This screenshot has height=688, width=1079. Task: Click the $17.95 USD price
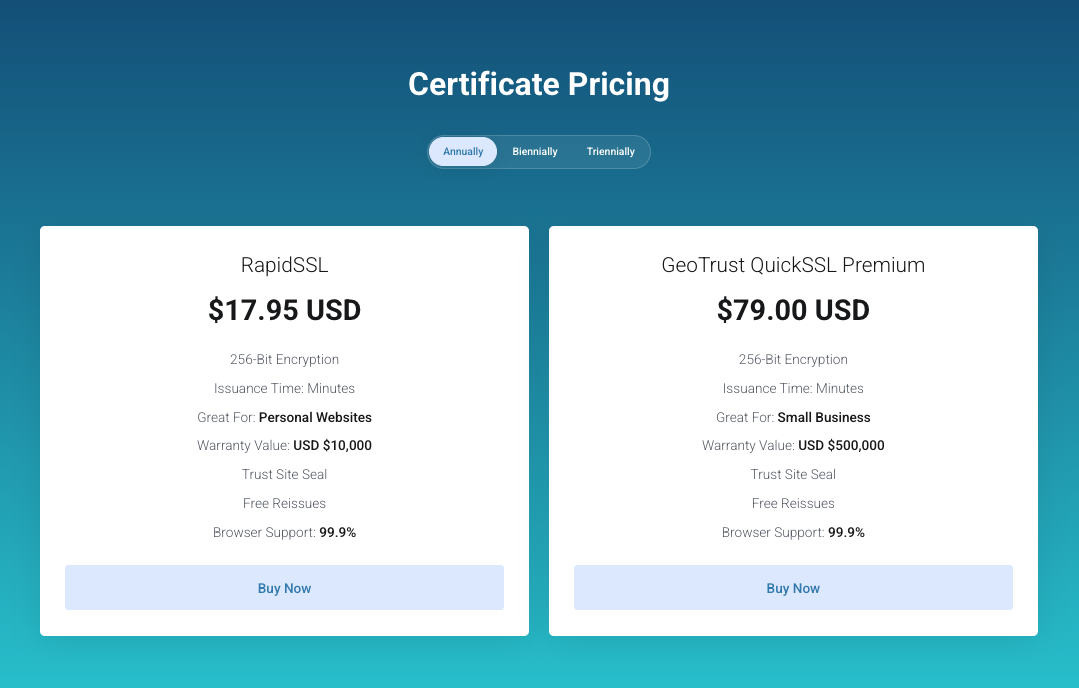pyautogui.click(x=284, y=310)
